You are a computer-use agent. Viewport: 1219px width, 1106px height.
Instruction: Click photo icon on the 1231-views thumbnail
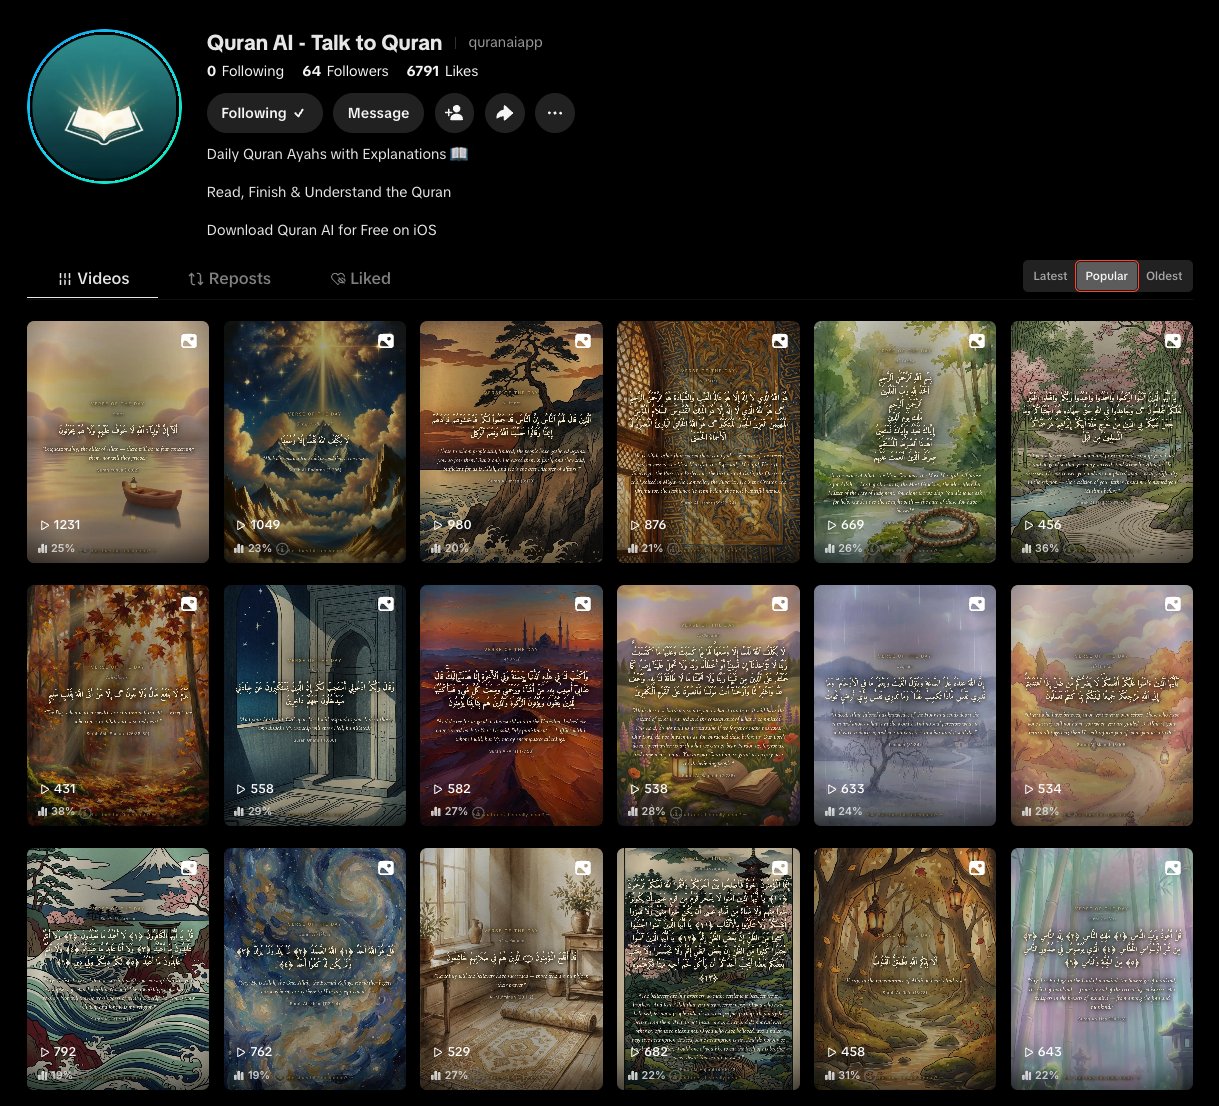(x=188, y=341)
